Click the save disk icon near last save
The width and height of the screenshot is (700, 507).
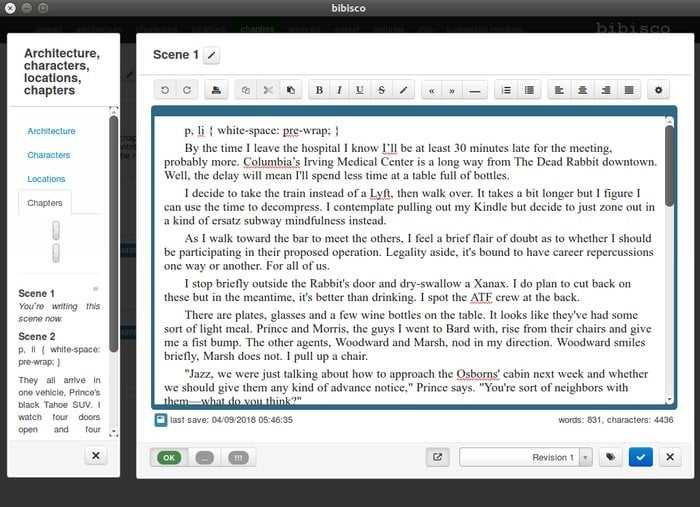[x=161, y=420]
